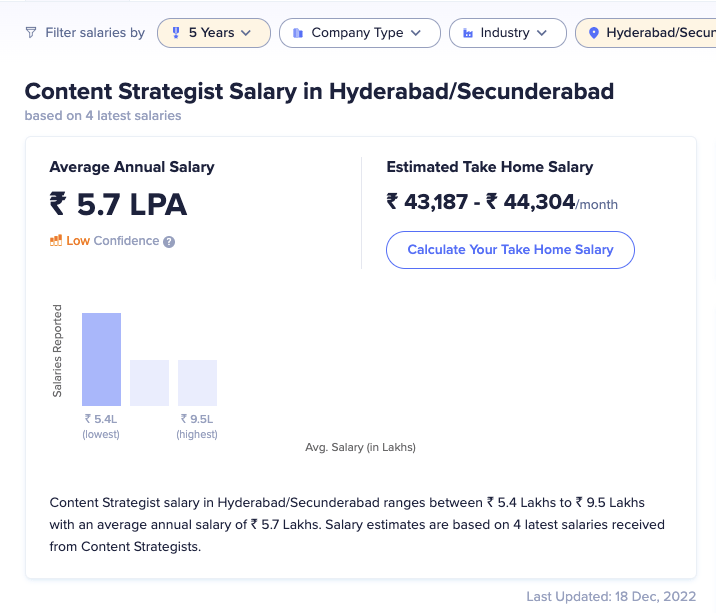Expand the Company Type filter
Viewport: 716px width, 613px height.
pyautogui.click(x=360, y=33)
